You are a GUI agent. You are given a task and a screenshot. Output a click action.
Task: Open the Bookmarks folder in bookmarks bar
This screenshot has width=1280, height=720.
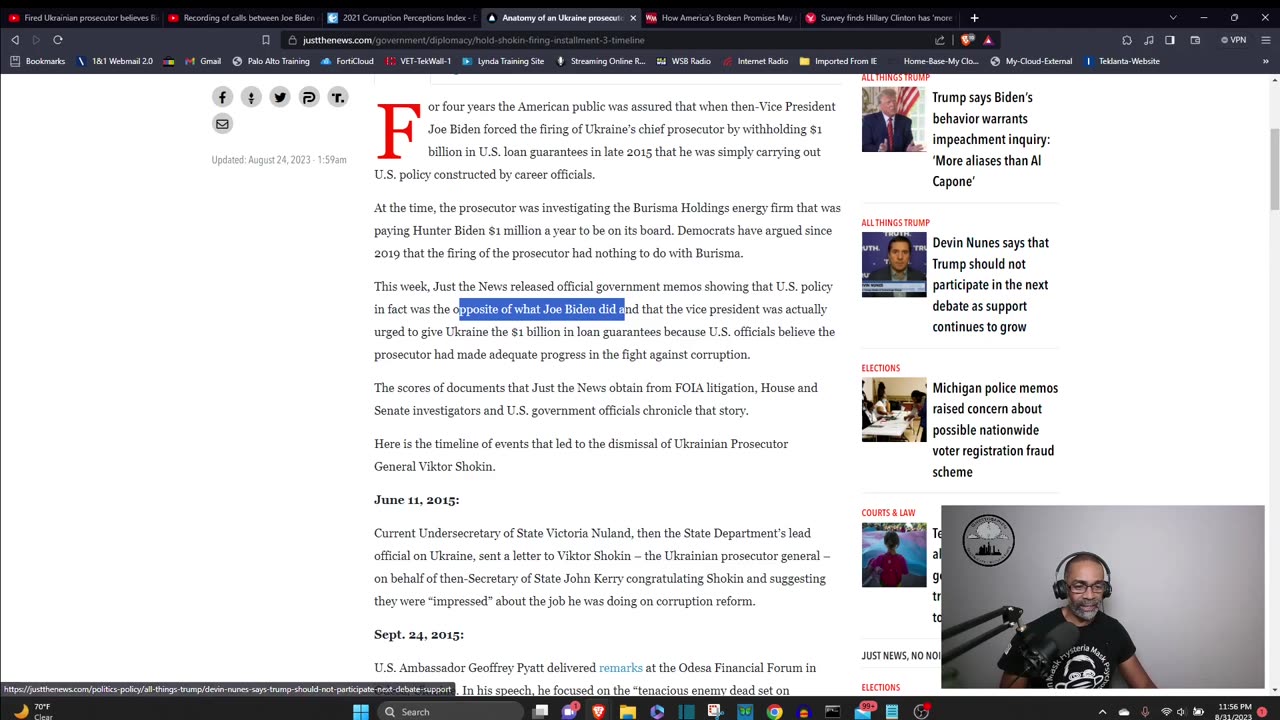(x=39, y=61)
